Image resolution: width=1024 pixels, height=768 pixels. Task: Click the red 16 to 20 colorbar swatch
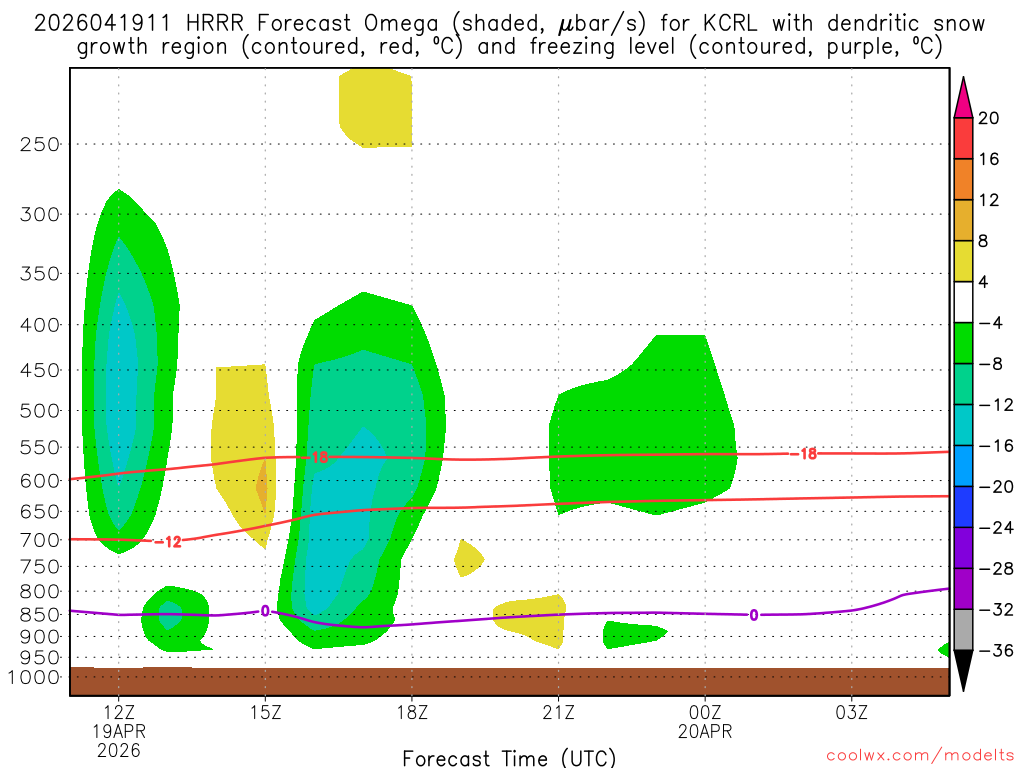pos(963,138)
